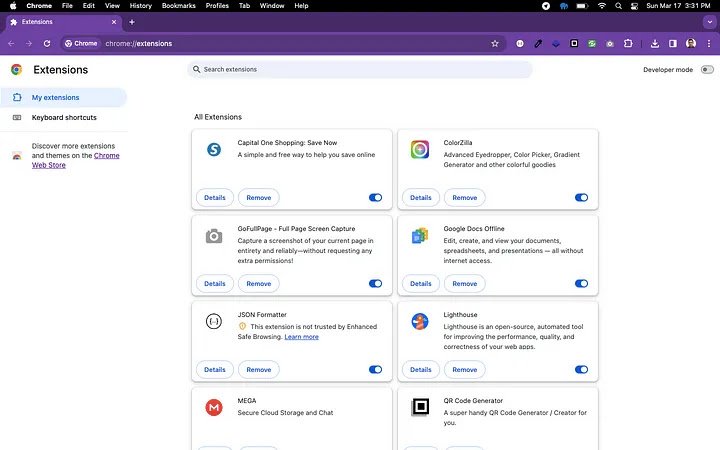720x450 pixels.
Task: Follow Learn more link for JSON Formatter
Action: coord(301,337)
